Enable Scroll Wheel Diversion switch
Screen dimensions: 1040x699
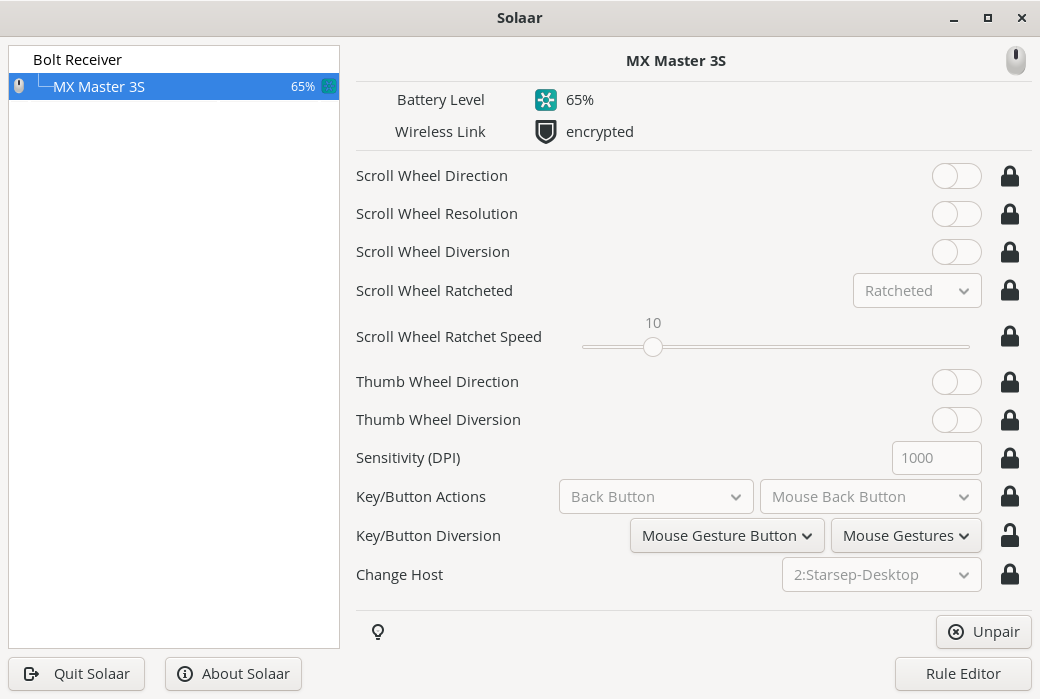[x=956, y=252]
